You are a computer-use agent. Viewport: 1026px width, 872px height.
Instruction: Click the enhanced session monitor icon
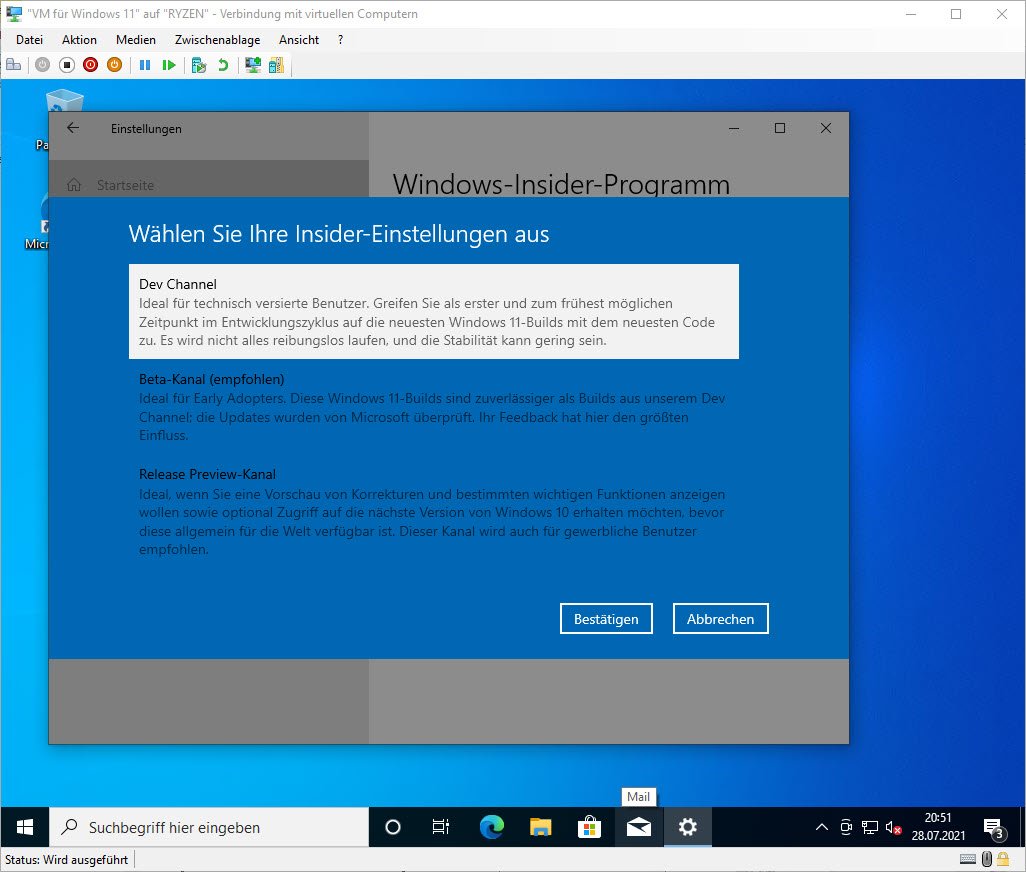[253, 65]
